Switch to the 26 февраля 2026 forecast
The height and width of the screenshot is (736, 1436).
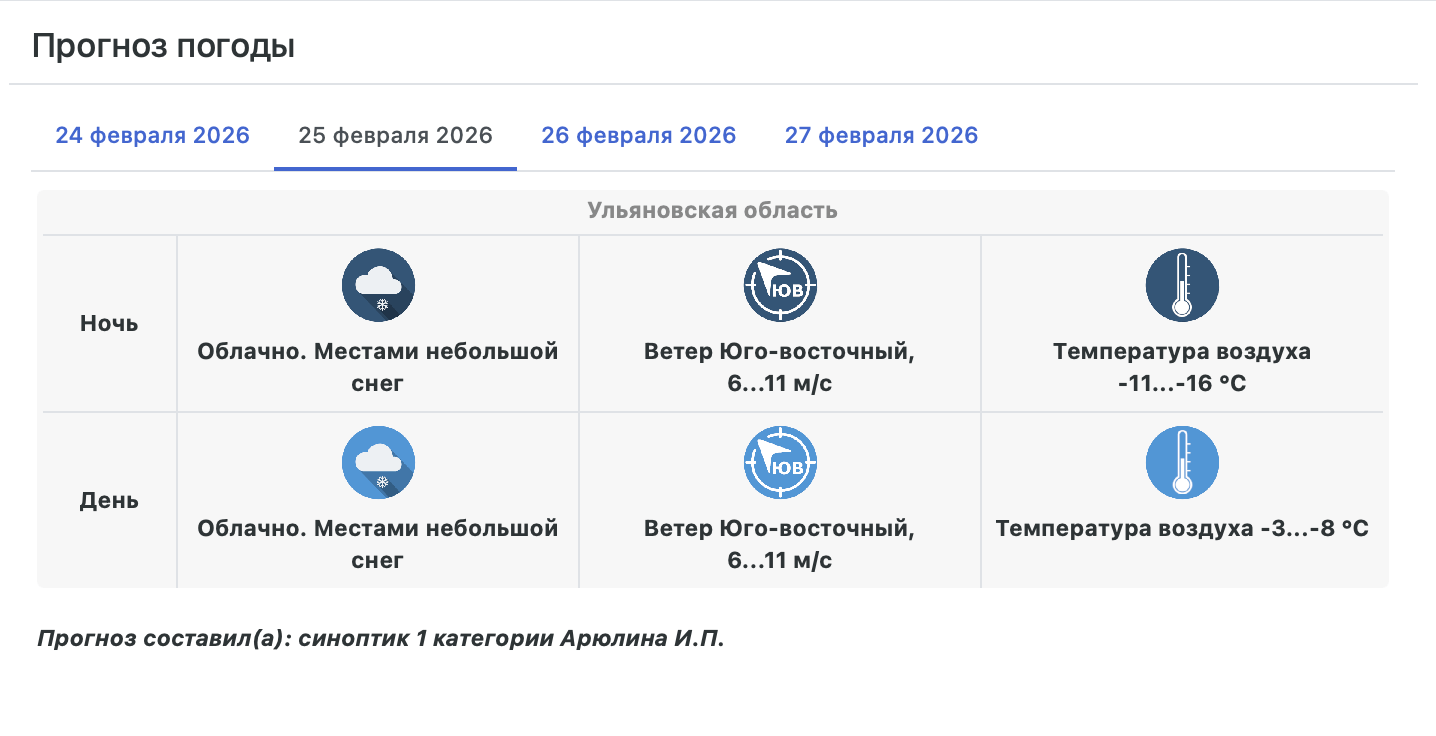[x=638, y=136]
